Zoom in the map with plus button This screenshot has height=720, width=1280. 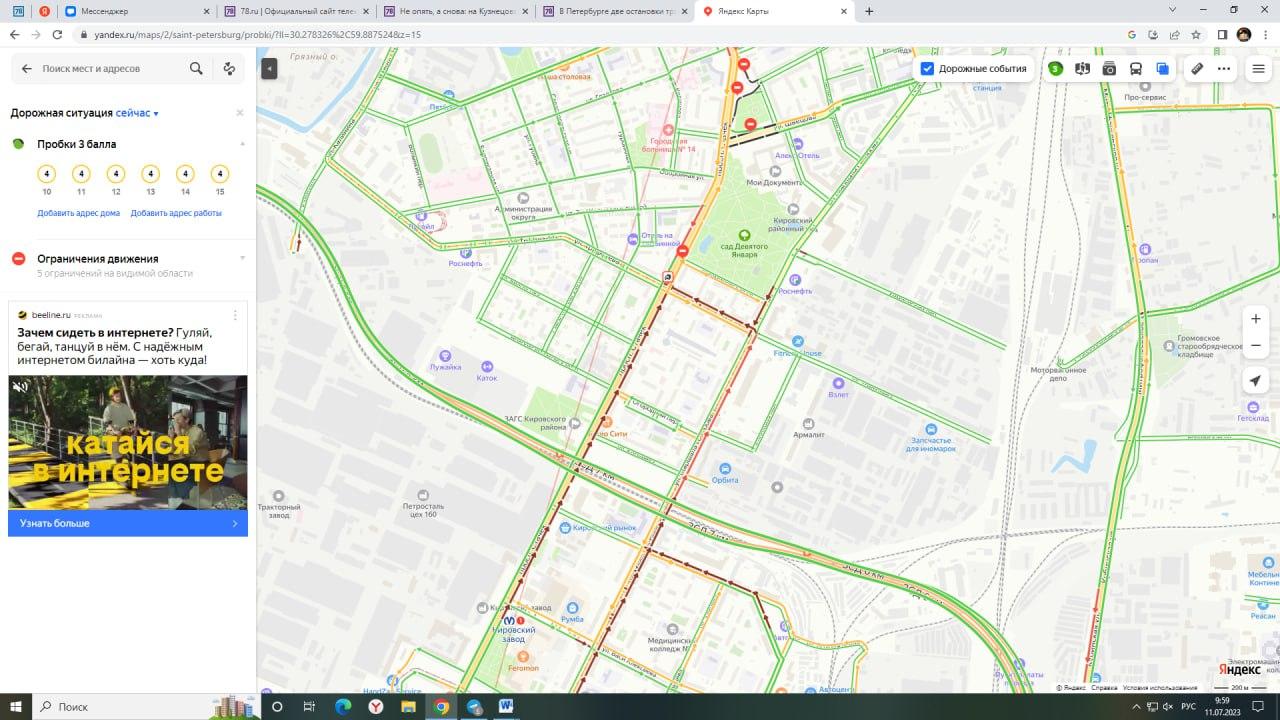coord(1256,319)
